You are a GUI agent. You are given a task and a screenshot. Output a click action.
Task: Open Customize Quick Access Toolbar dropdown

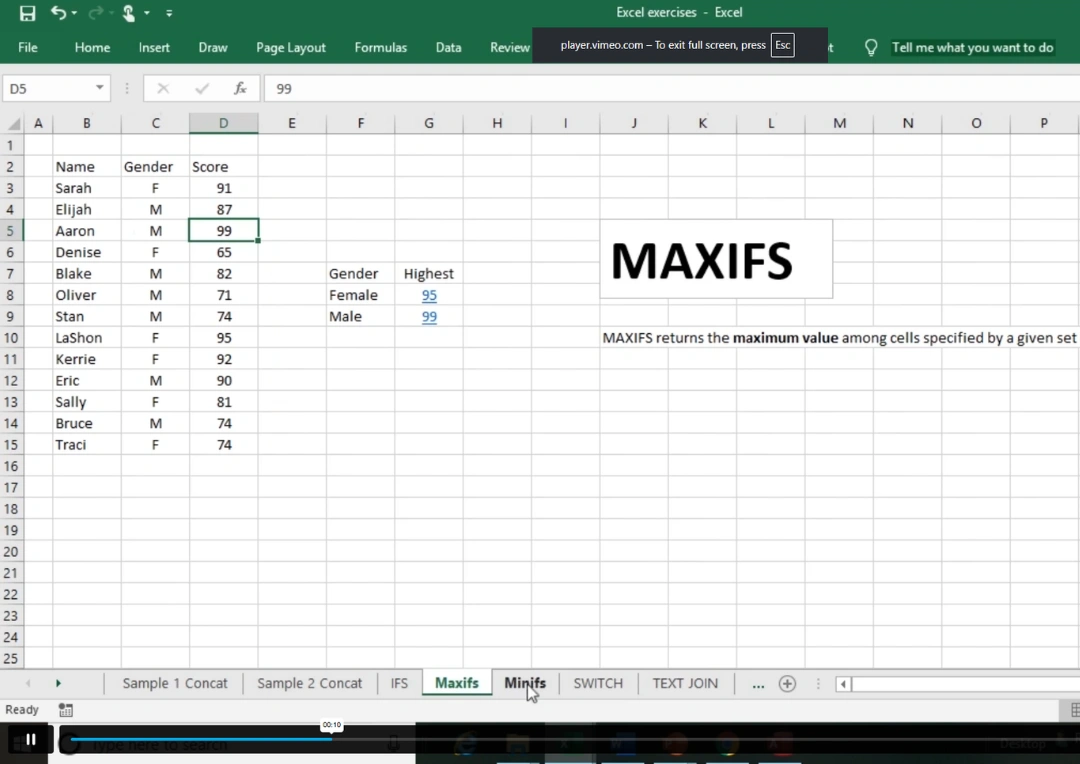click(169, 13)
